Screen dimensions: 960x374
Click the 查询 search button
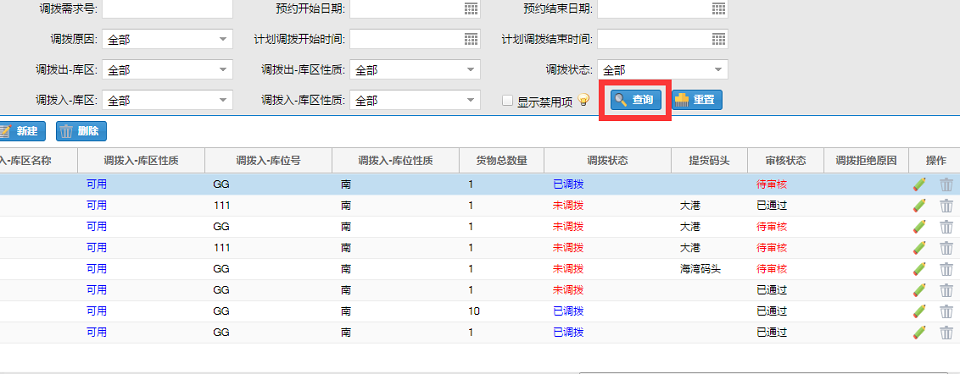[636, 100]
